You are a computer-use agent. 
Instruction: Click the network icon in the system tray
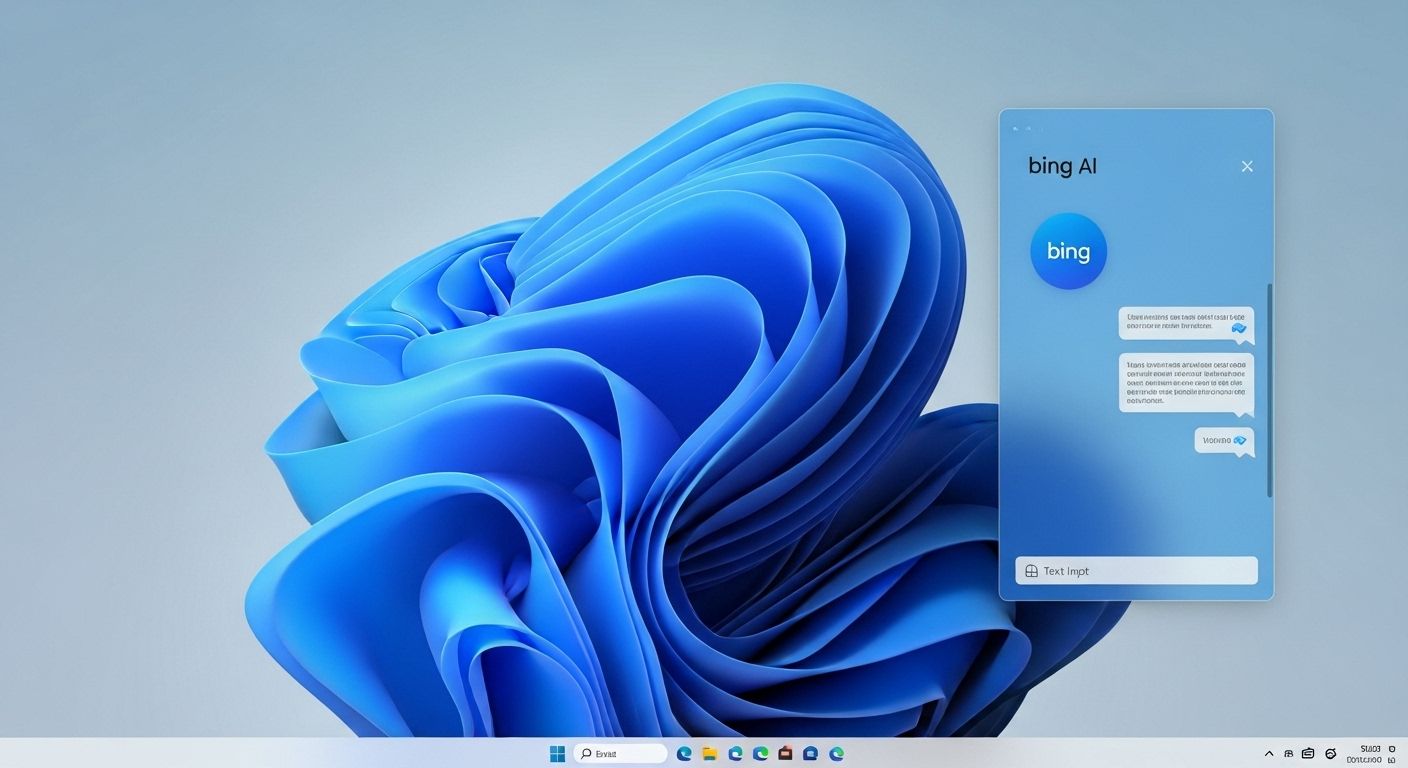click(1290, 753)
